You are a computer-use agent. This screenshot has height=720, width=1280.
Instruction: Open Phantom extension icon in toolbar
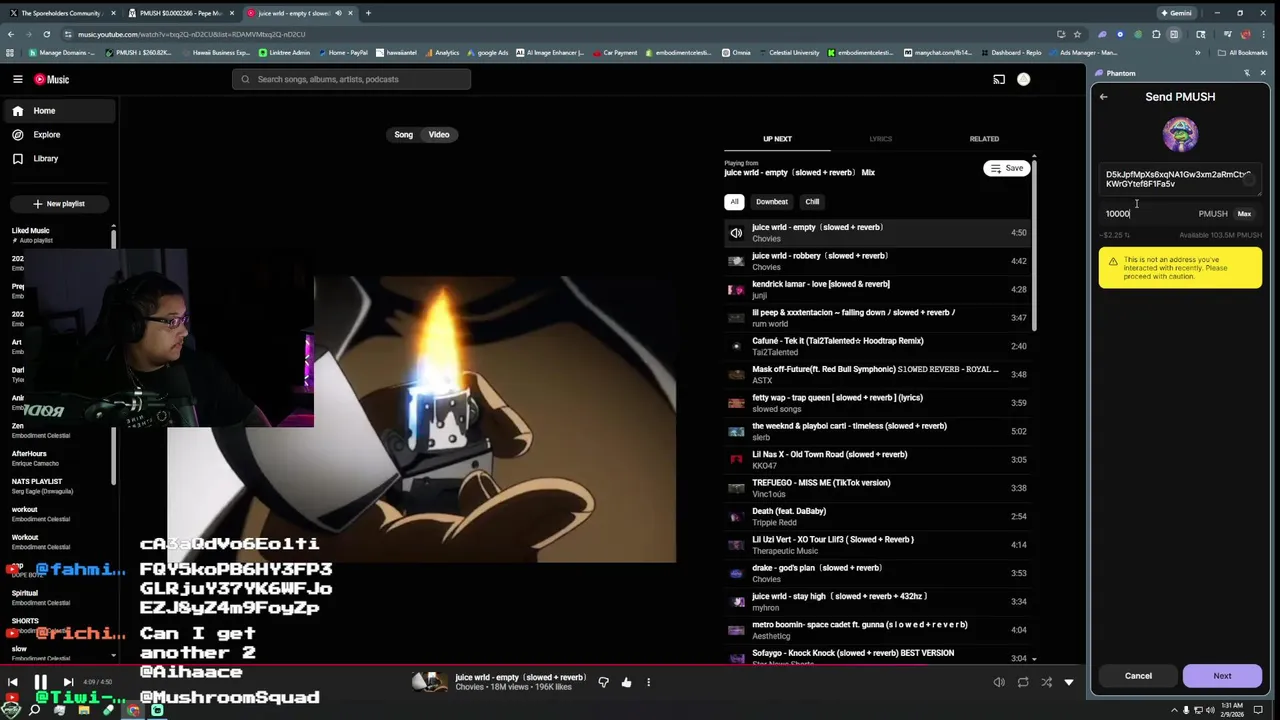pos(1102,34)
